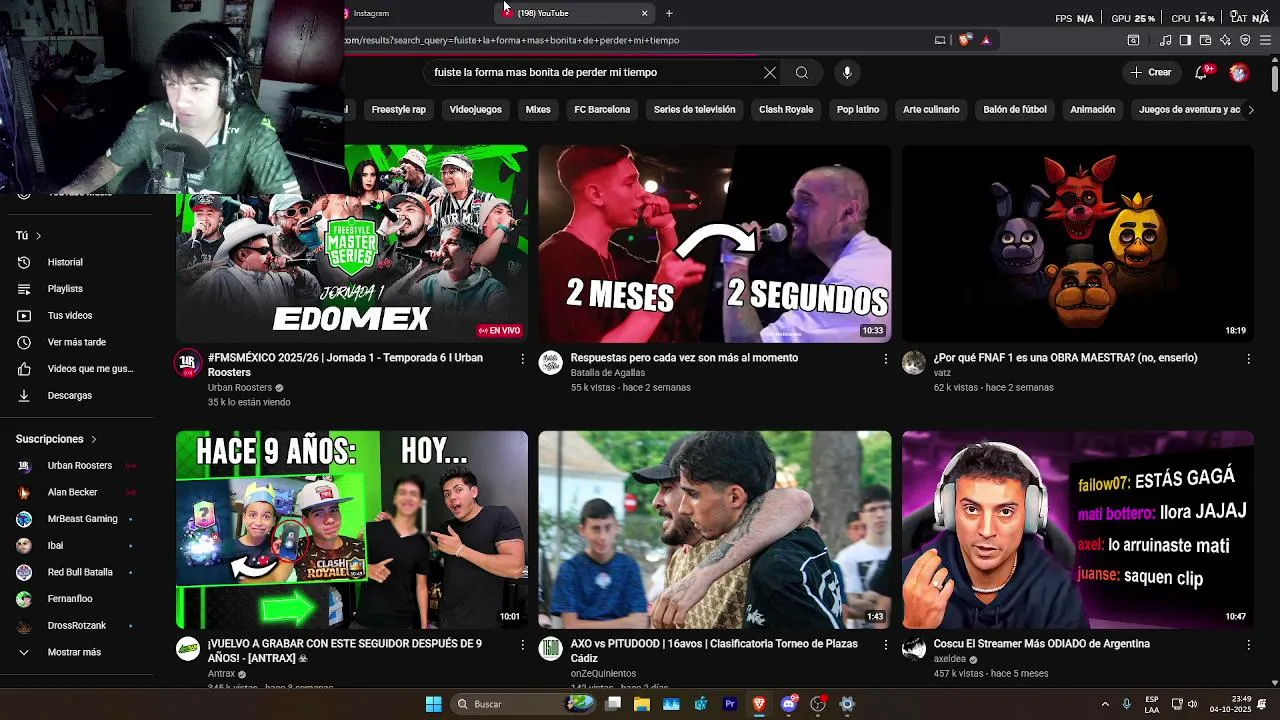Open Alan Becker subscription channel

[x=76, y=493]
